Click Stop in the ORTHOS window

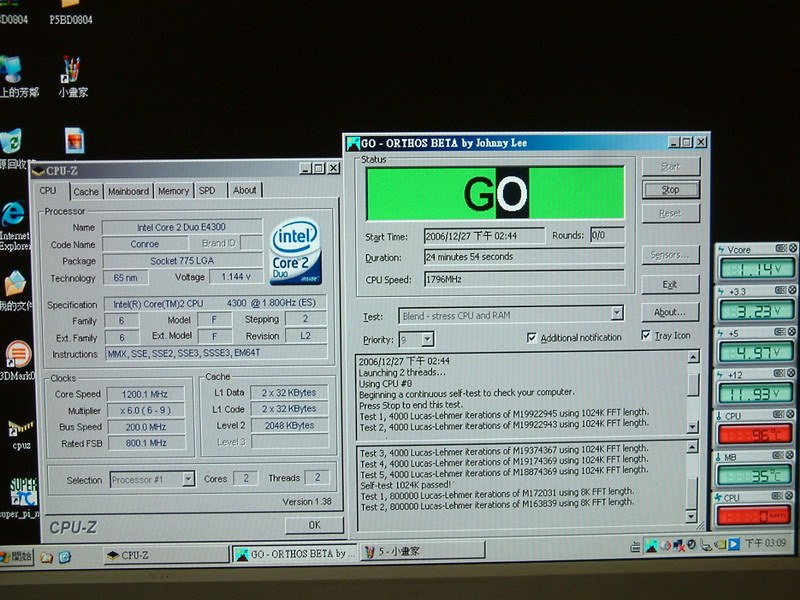(670, 190)
